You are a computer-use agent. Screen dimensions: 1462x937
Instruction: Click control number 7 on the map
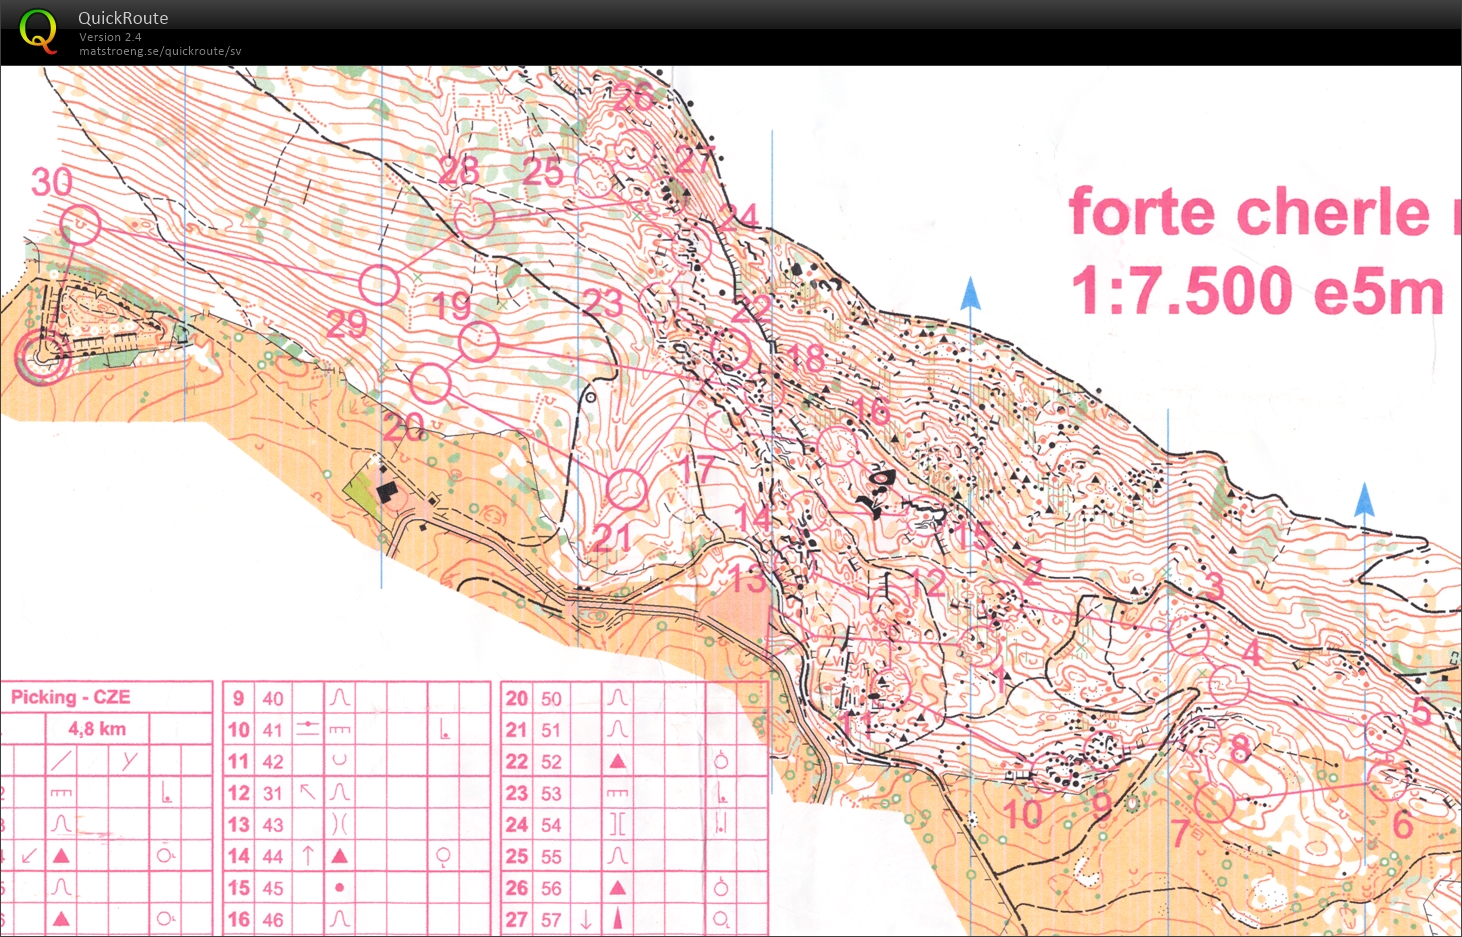(1181, 832)
